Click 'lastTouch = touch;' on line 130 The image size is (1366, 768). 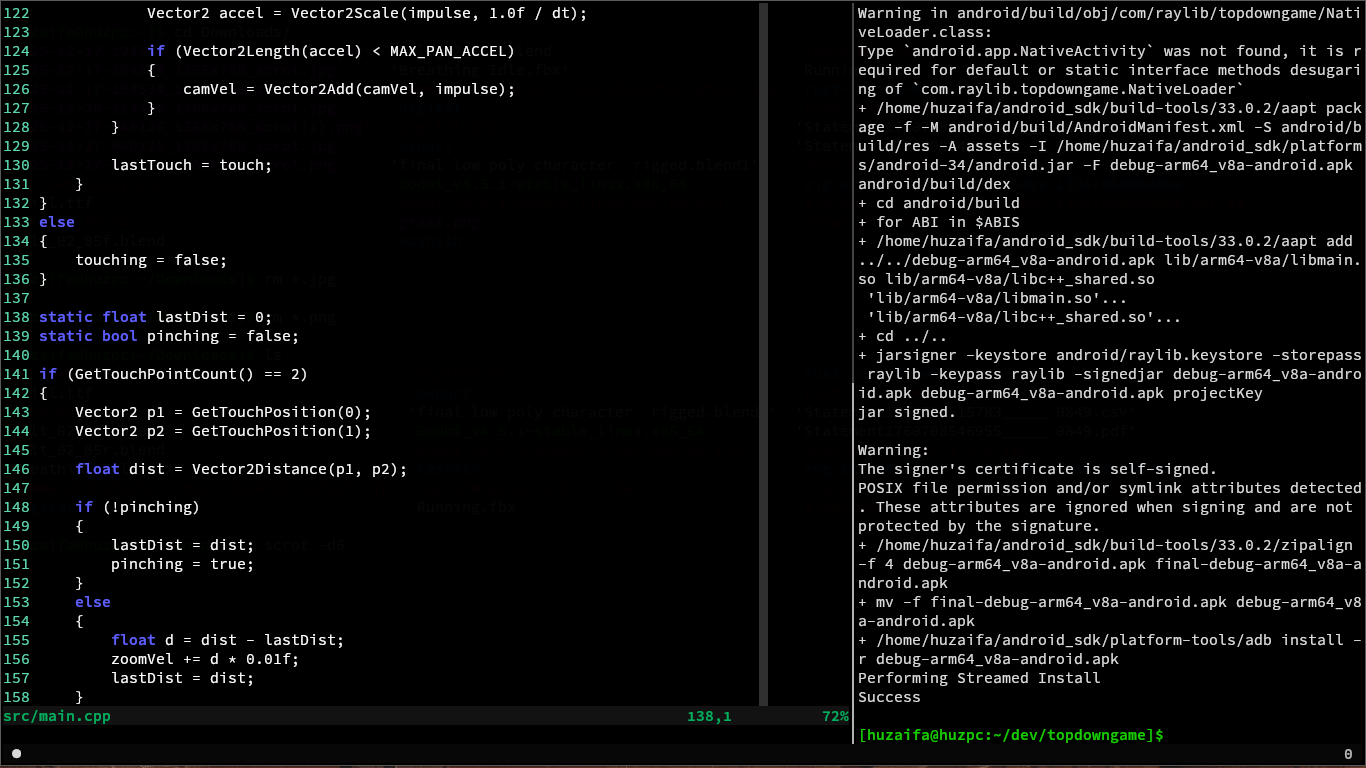click(191, 165)
